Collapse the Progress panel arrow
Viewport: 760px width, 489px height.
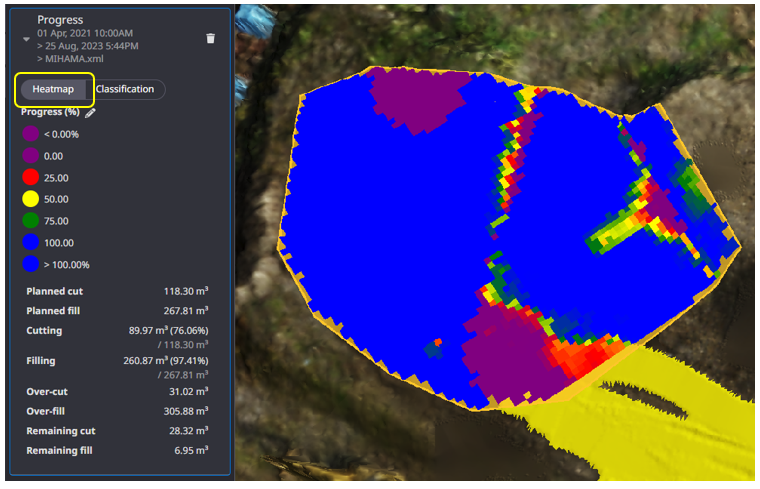[x=25, y=38]
